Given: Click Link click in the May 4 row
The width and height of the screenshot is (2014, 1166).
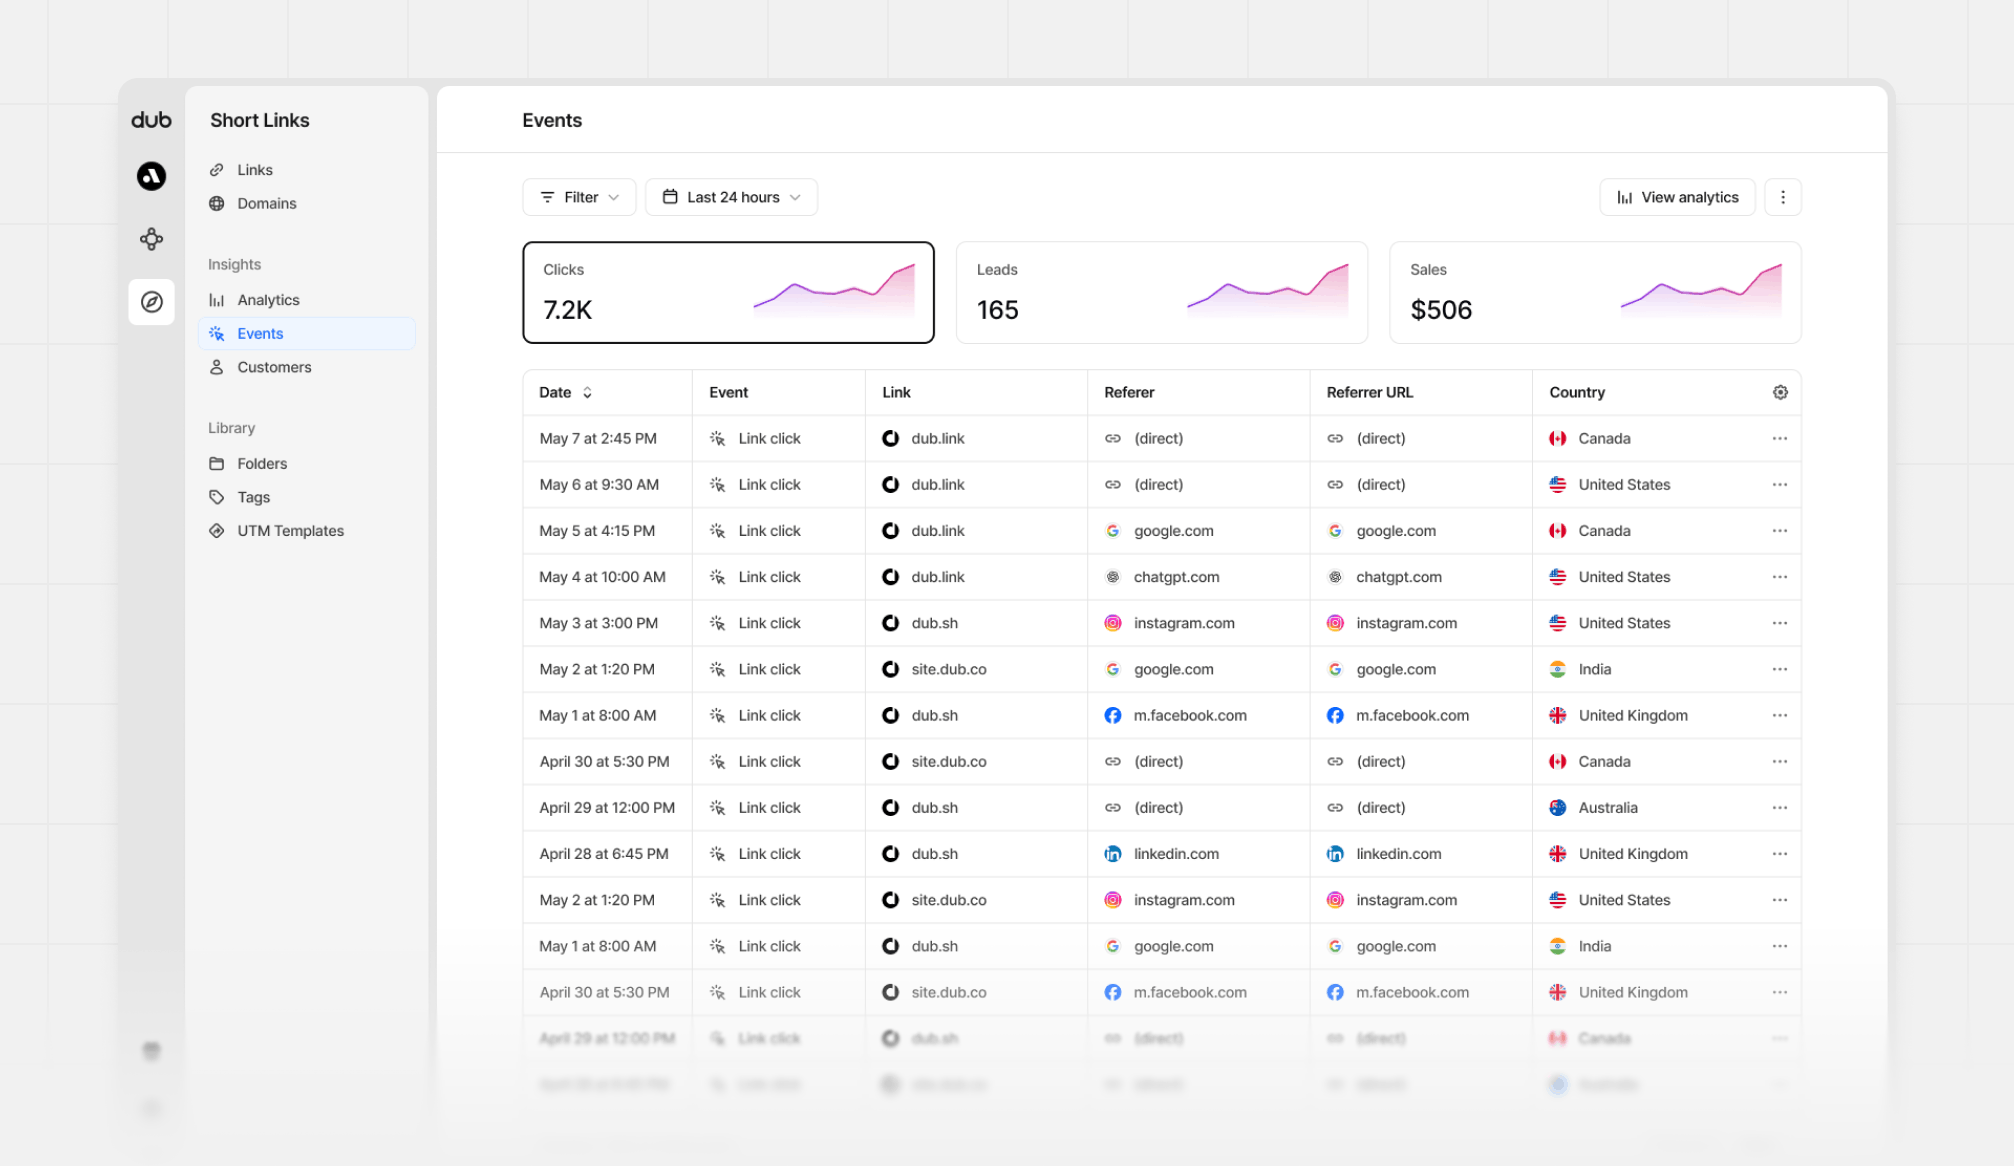Looking at the screenshot, I should 769,577.
